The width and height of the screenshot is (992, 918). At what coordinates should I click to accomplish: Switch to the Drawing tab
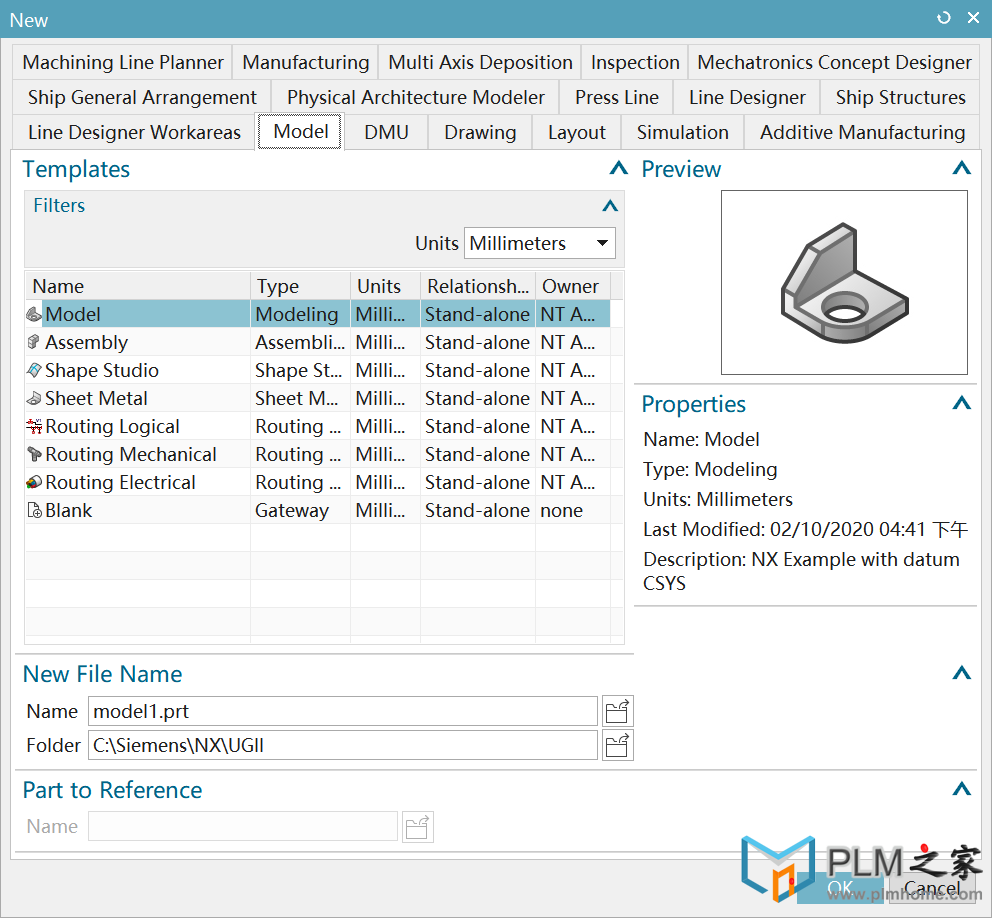pyautogui.click(x=480, y=132)
